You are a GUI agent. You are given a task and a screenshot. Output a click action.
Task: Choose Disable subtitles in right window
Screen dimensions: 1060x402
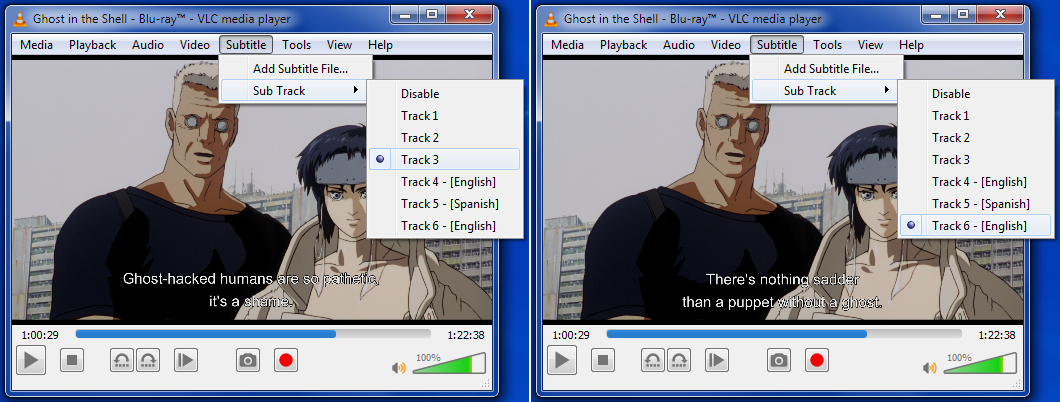tap(975, 94)
